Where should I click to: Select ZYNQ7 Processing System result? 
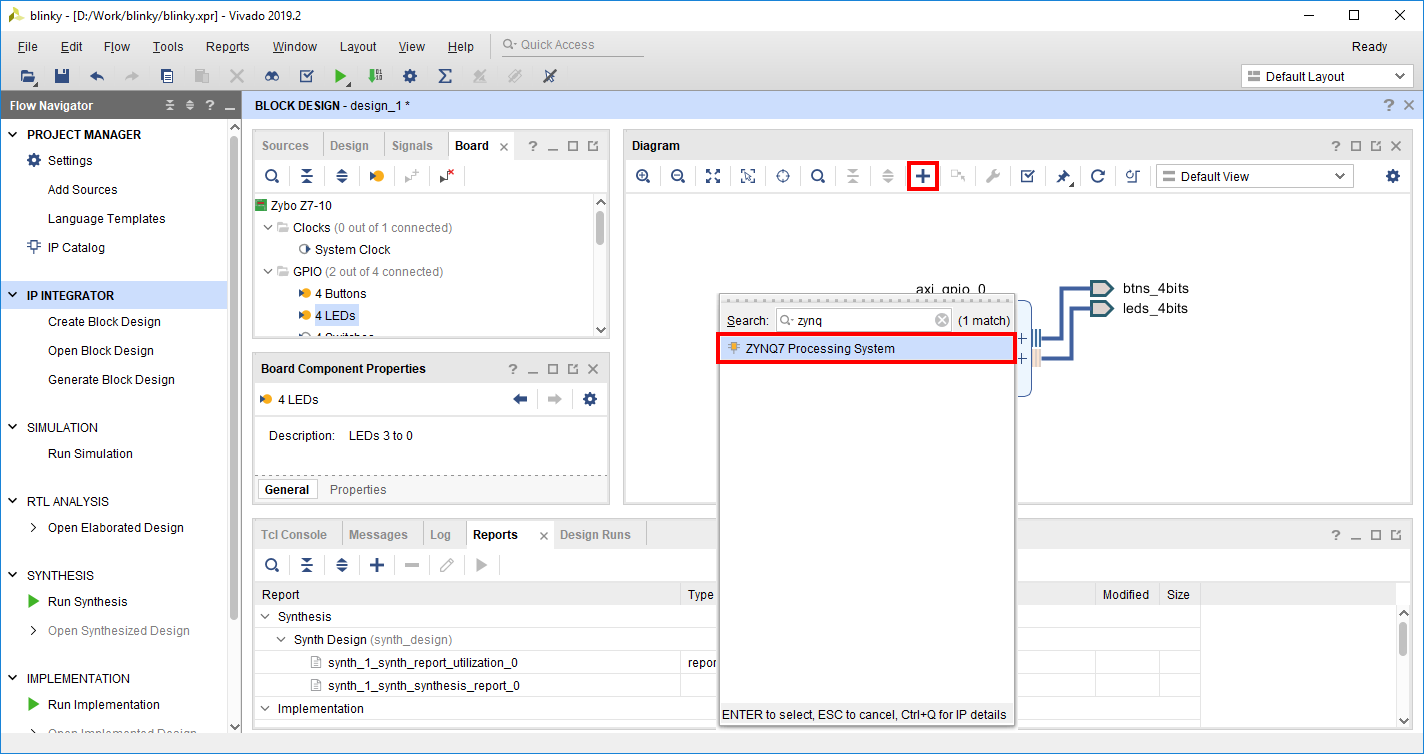pos(867,348)
